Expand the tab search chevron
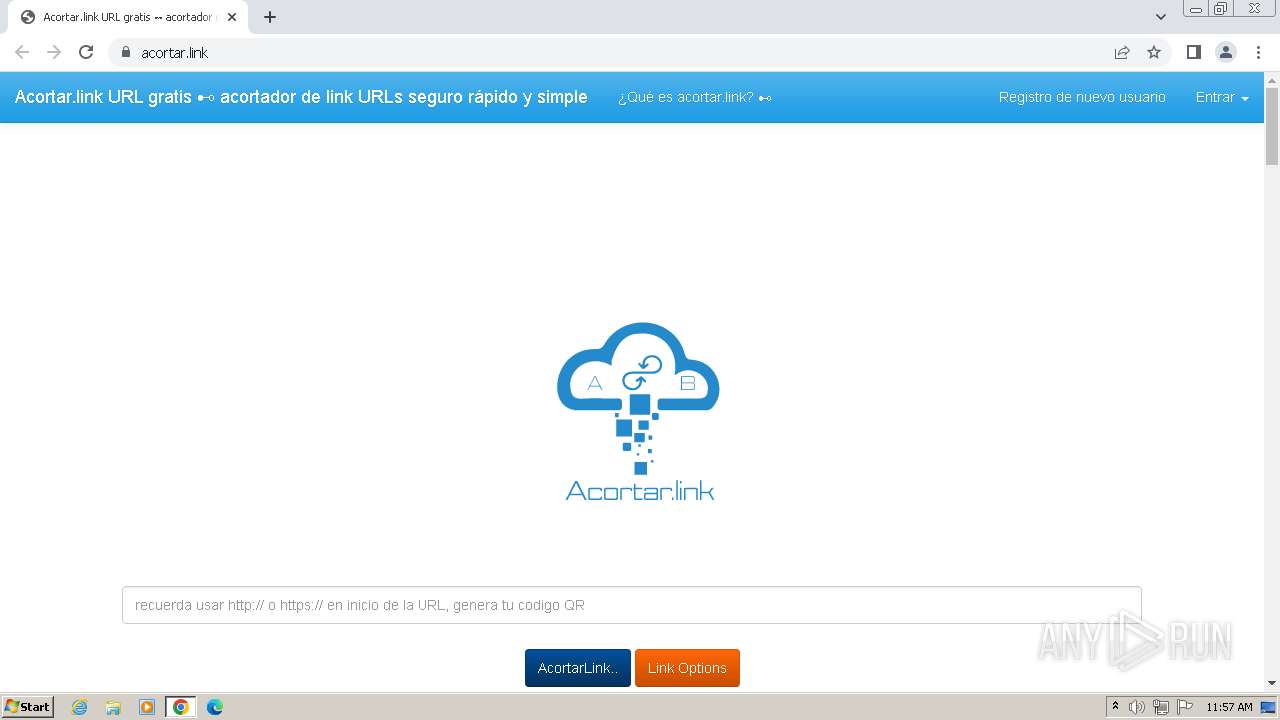Screen dimensions: 1280x720 (x=1160, y=17)
